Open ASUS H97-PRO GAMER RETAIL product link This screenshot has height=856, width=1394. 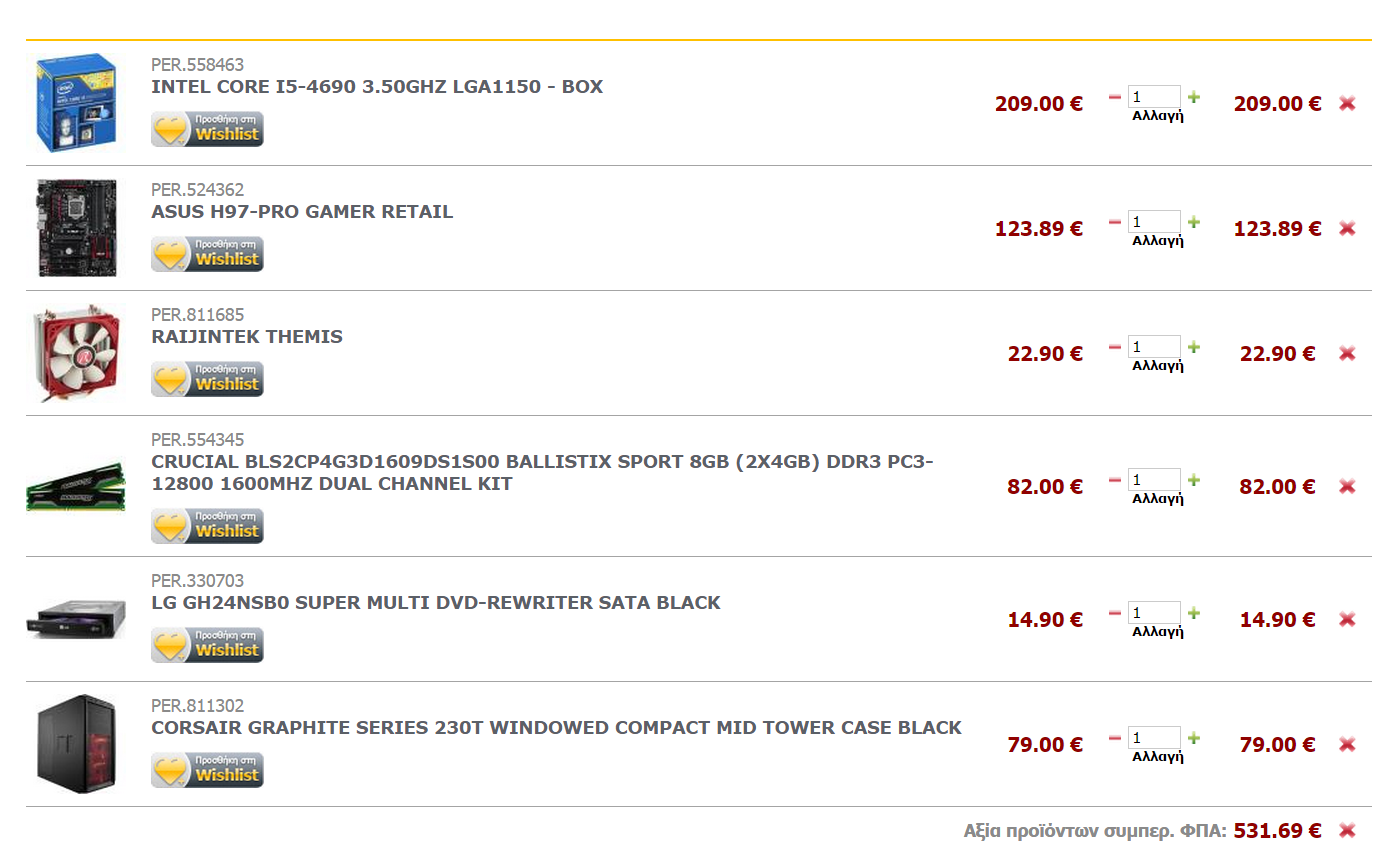[x=302, y=212]
